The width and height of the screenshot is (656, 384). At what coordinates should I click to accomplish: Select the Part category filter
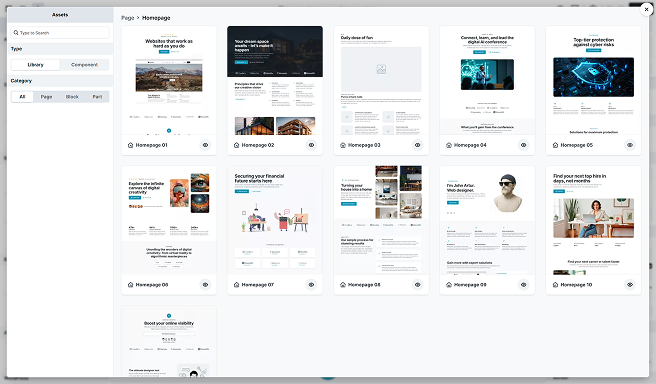pyautogui.click(x=97, y=97)
